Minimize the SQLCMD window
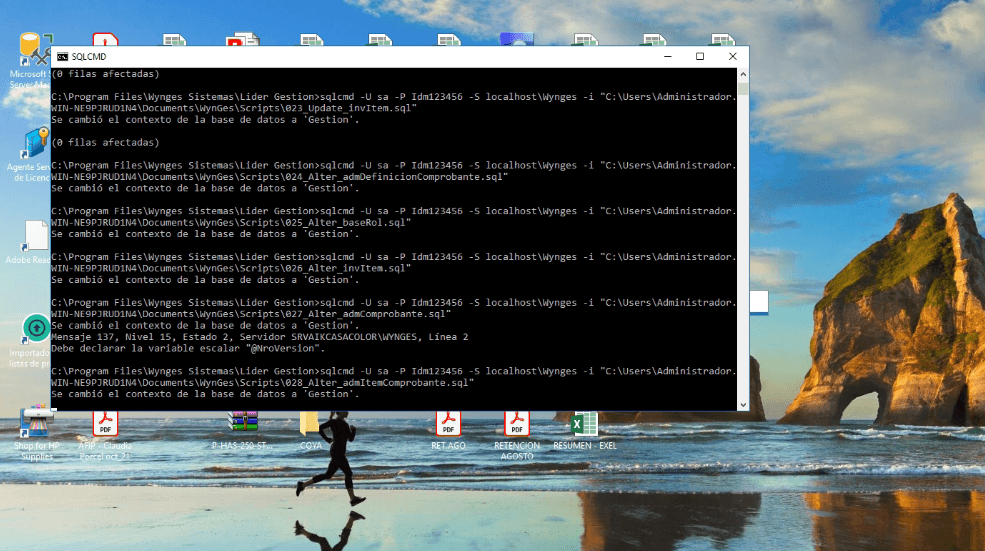This screenshot has width=985, height=551. tap(667, 57)
